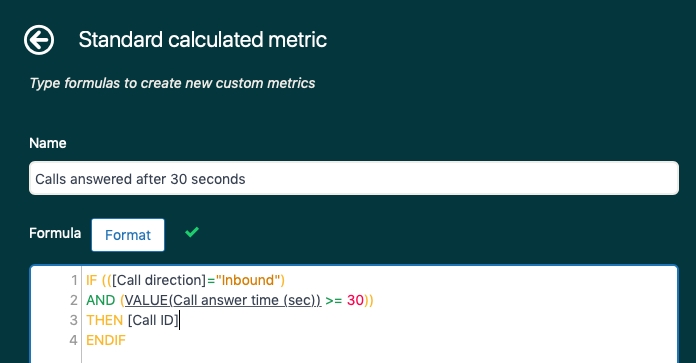Click the Format button

[128, 235]
